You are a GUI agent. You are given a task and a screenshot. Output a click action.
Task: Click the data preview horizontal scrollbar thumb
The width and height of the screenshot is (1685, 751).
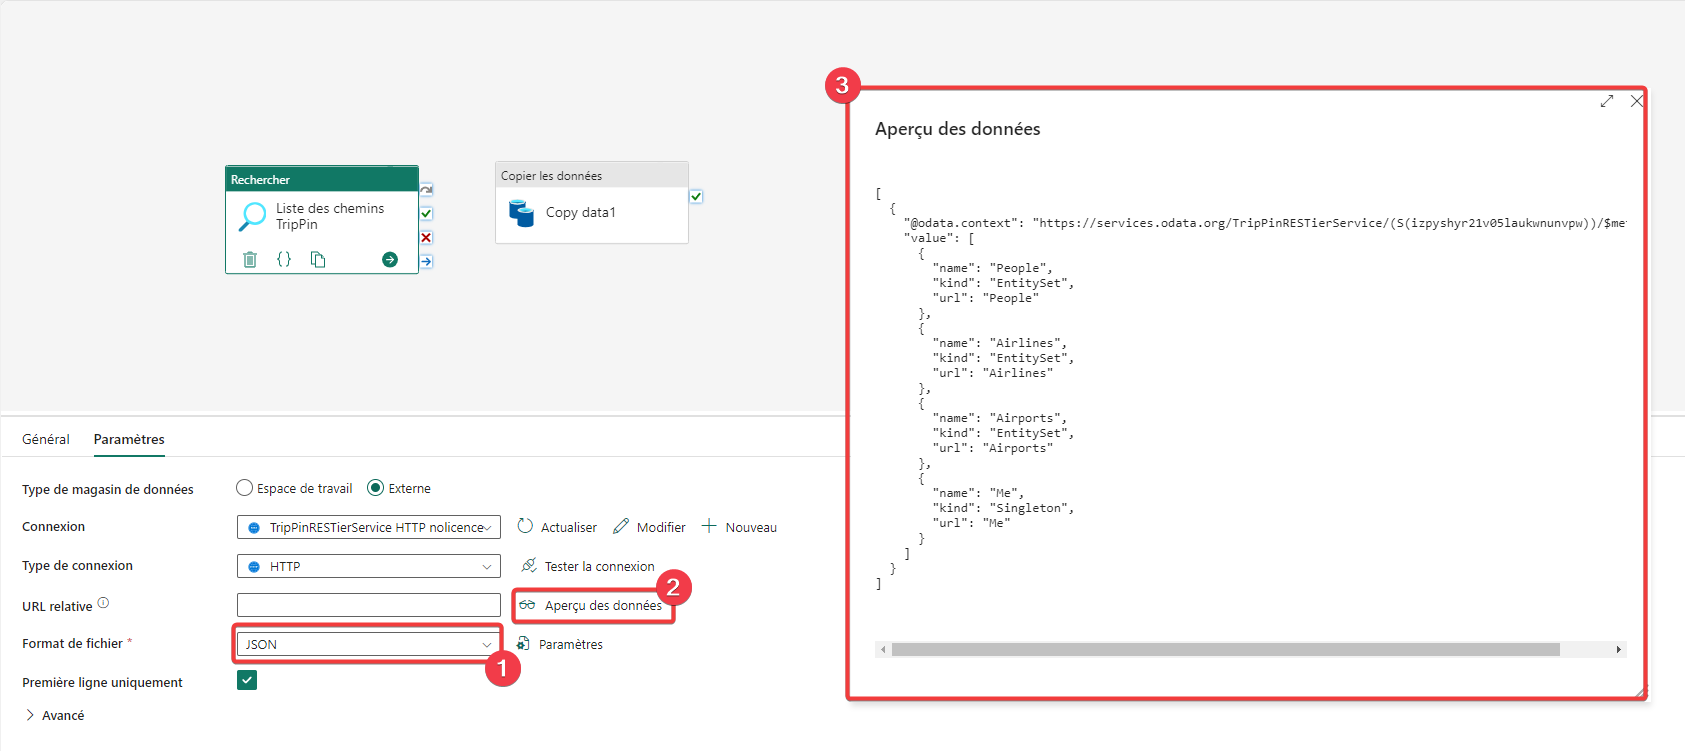pyautogui.click(x=1226, y=650)
